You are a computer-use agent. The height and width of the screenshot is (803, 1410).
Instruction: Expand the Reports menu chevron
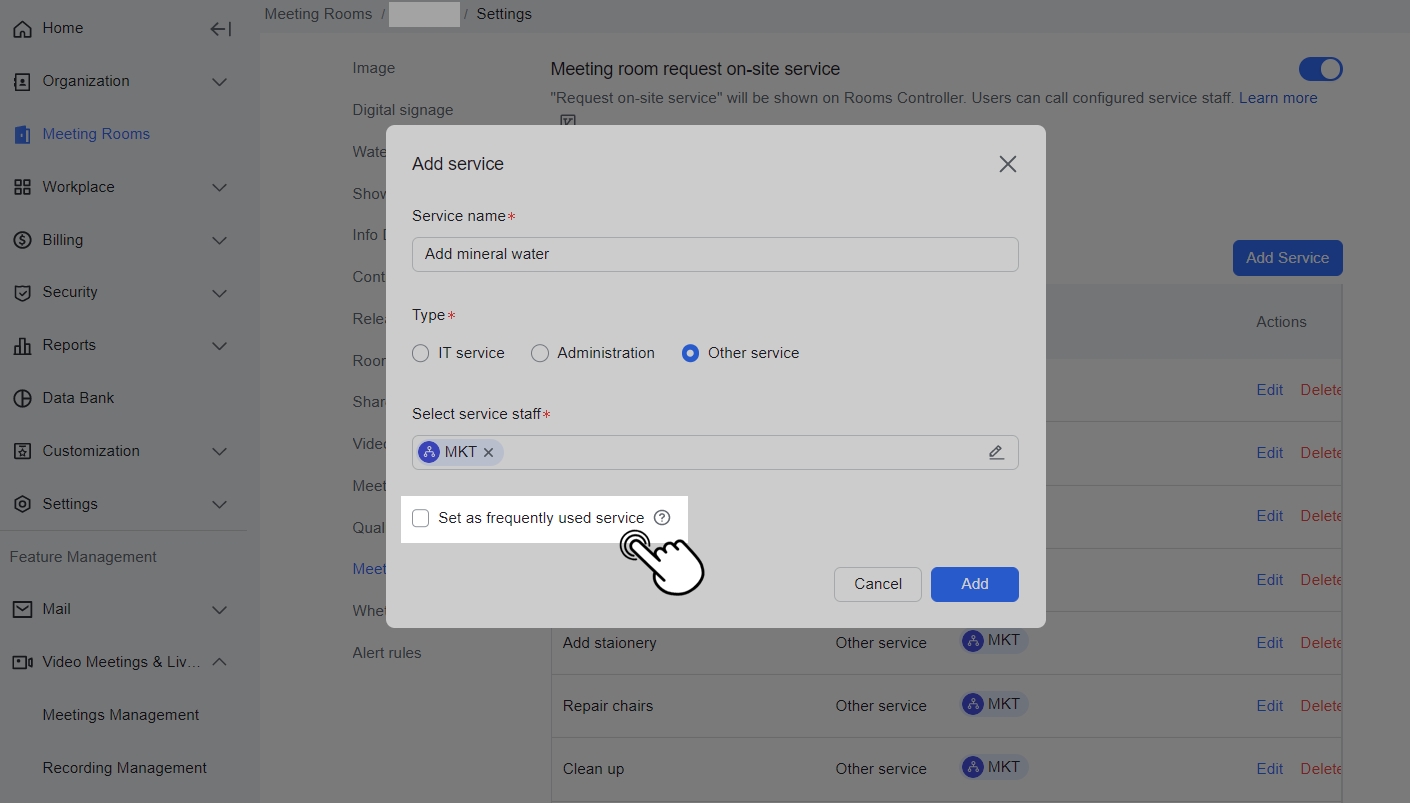point(220,346)
